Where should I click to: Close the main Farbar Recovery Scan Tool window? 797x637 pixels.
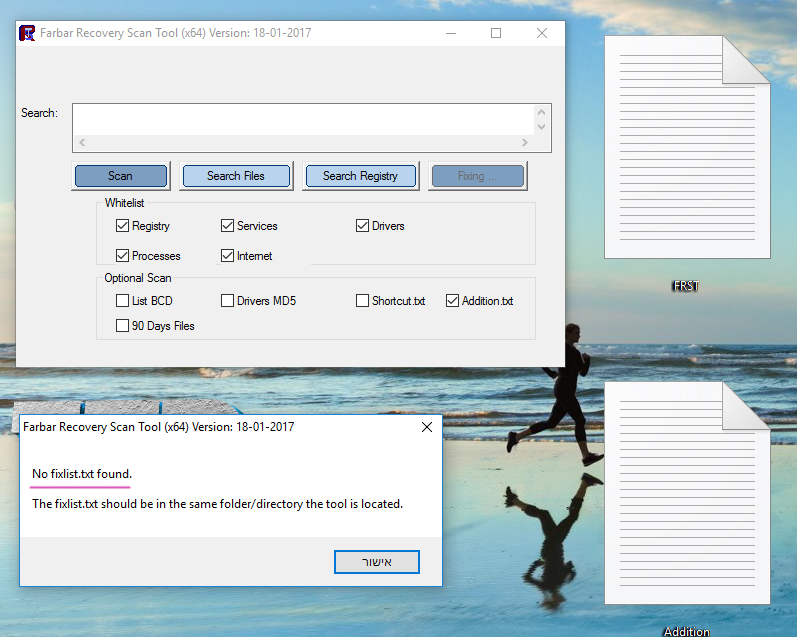click(x=542, y=34)
